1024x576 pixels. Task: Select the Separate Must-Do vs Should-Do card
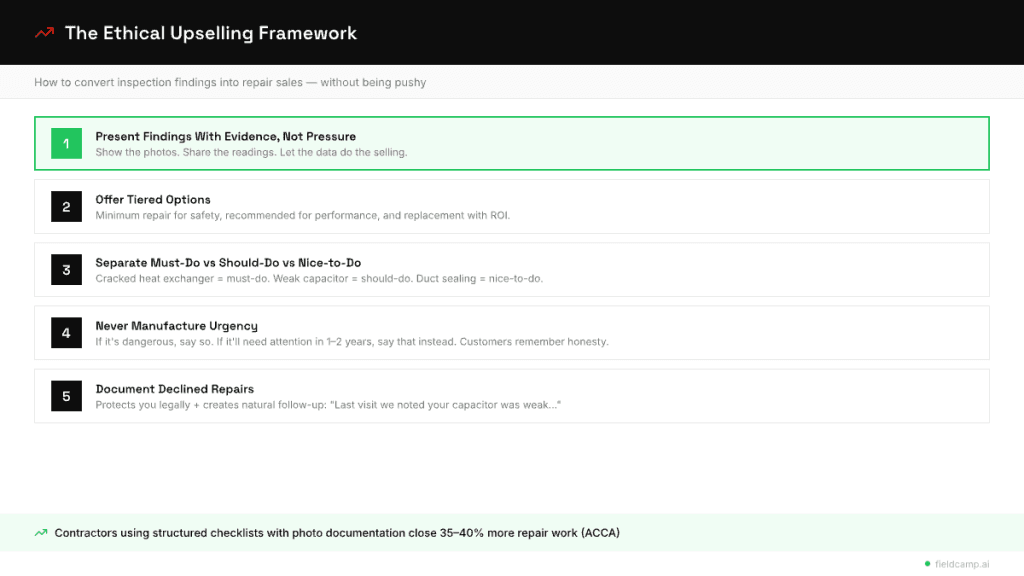512,269
